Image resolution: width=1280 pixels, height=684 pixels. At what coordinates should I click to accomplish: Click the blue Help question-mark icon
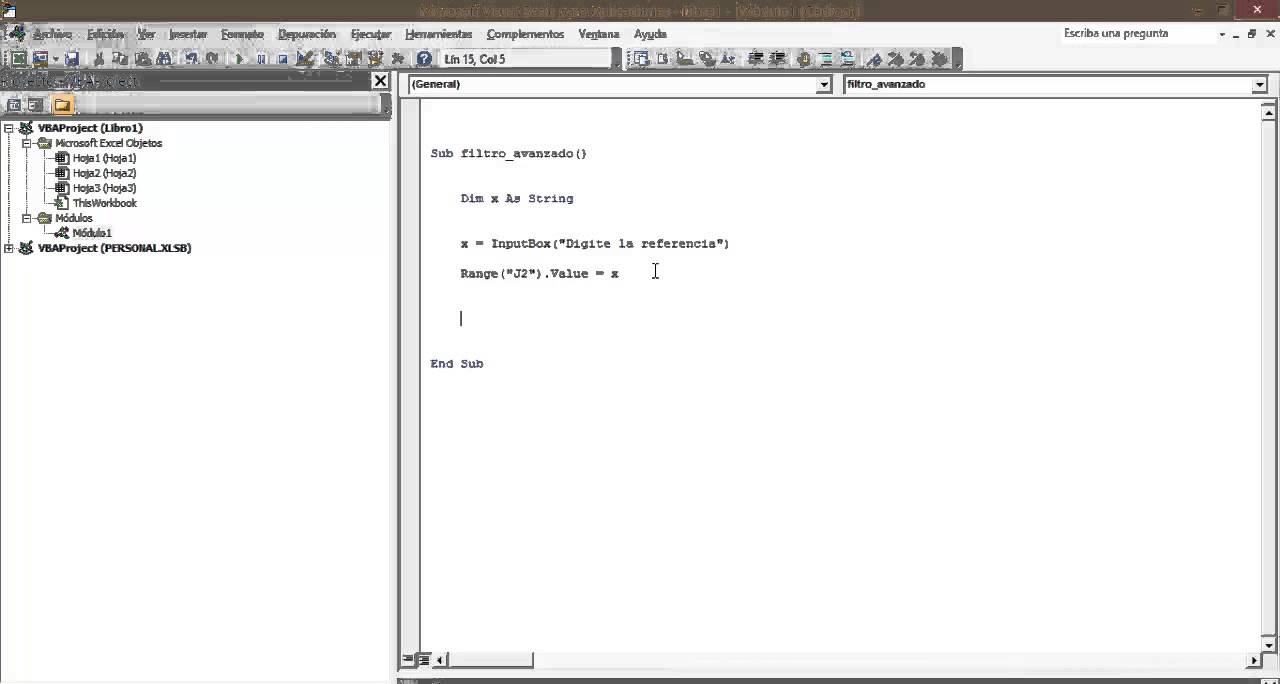424,59
